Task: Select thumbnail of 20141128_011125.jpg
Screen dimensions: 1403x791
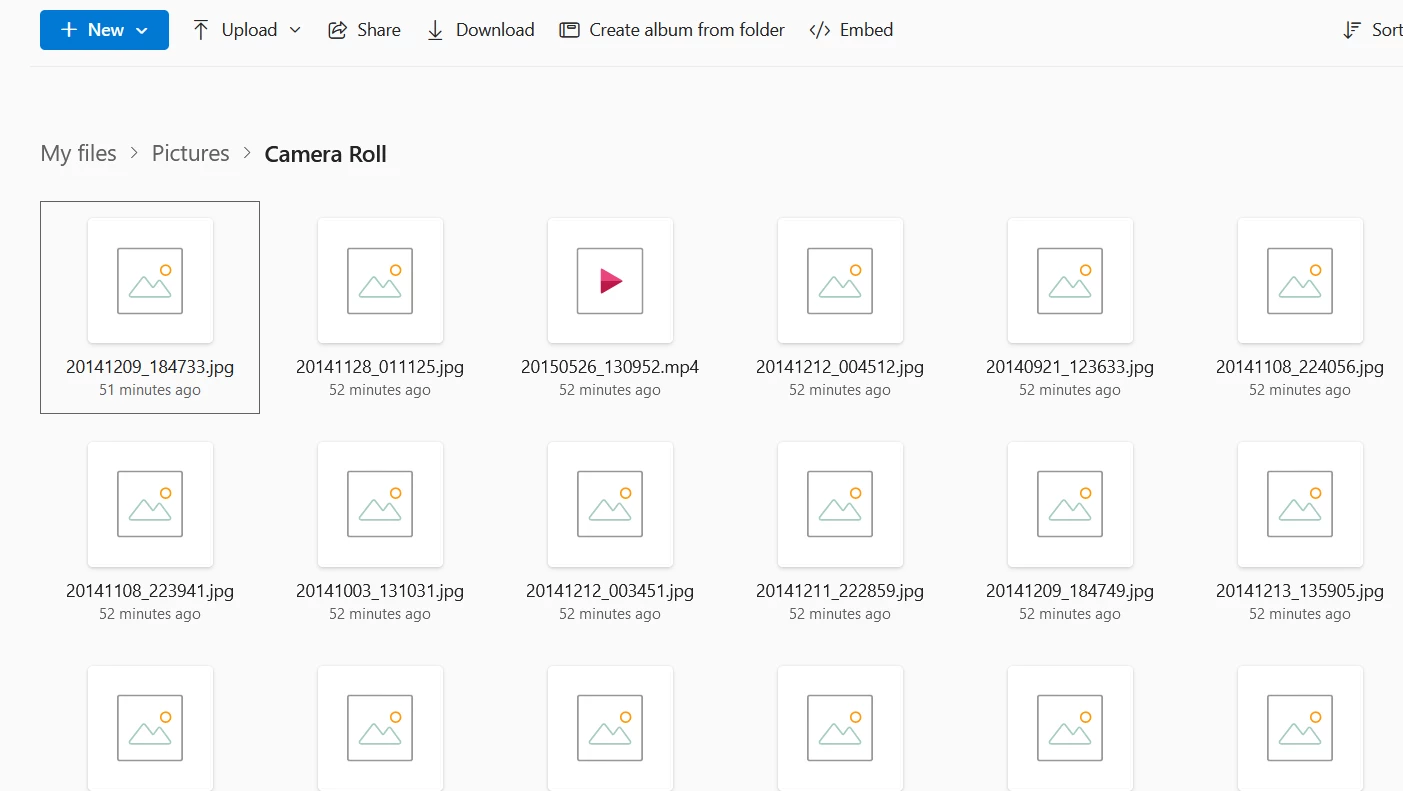Action: point(380,281)
